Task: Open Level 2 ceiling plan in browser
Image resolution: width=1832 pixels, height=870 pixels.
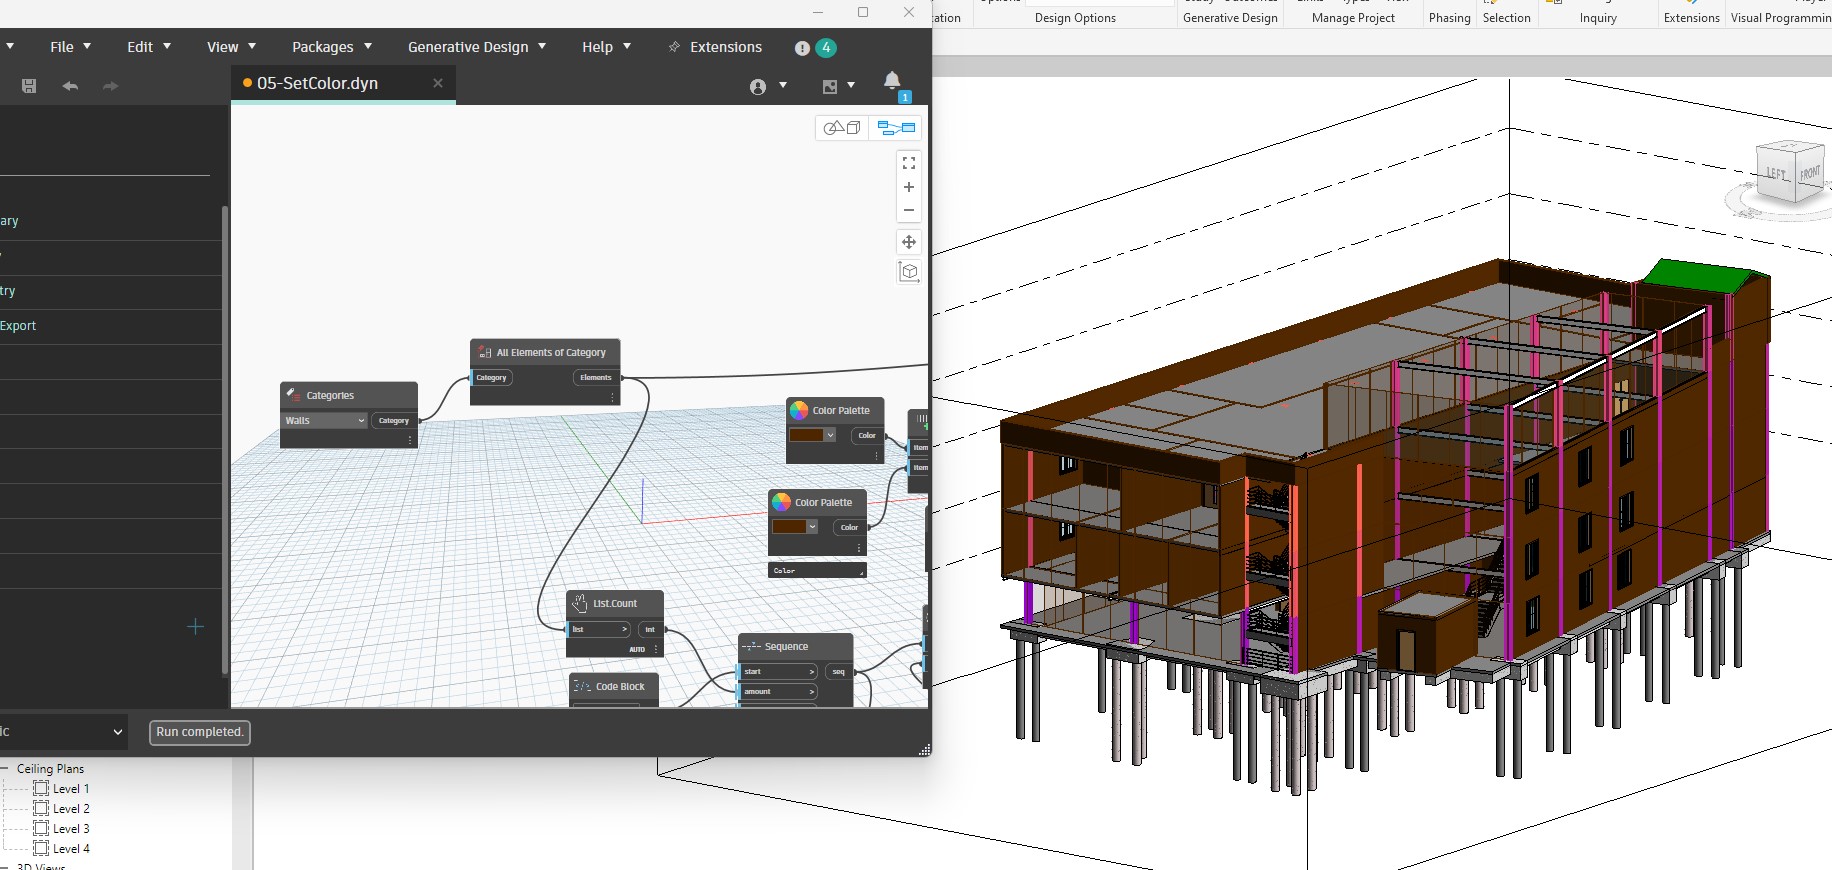Action: pos(71,809)
